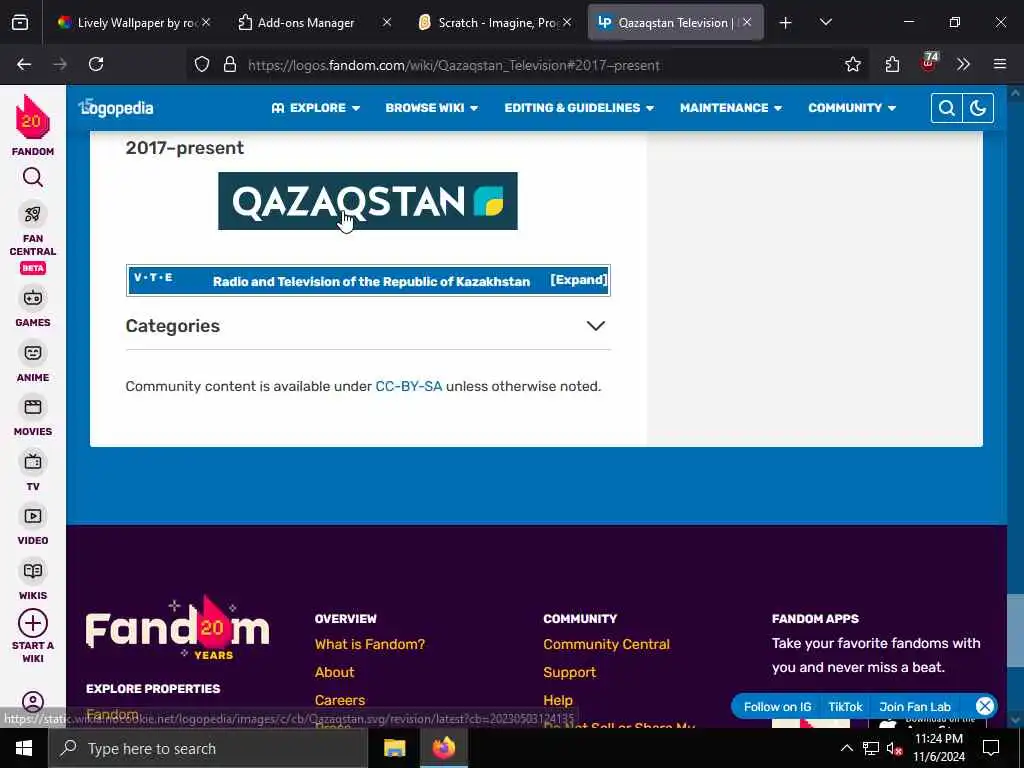Switch to the Scratch tab
Viewport: 1024px width, 768px height.
(496, 23)
